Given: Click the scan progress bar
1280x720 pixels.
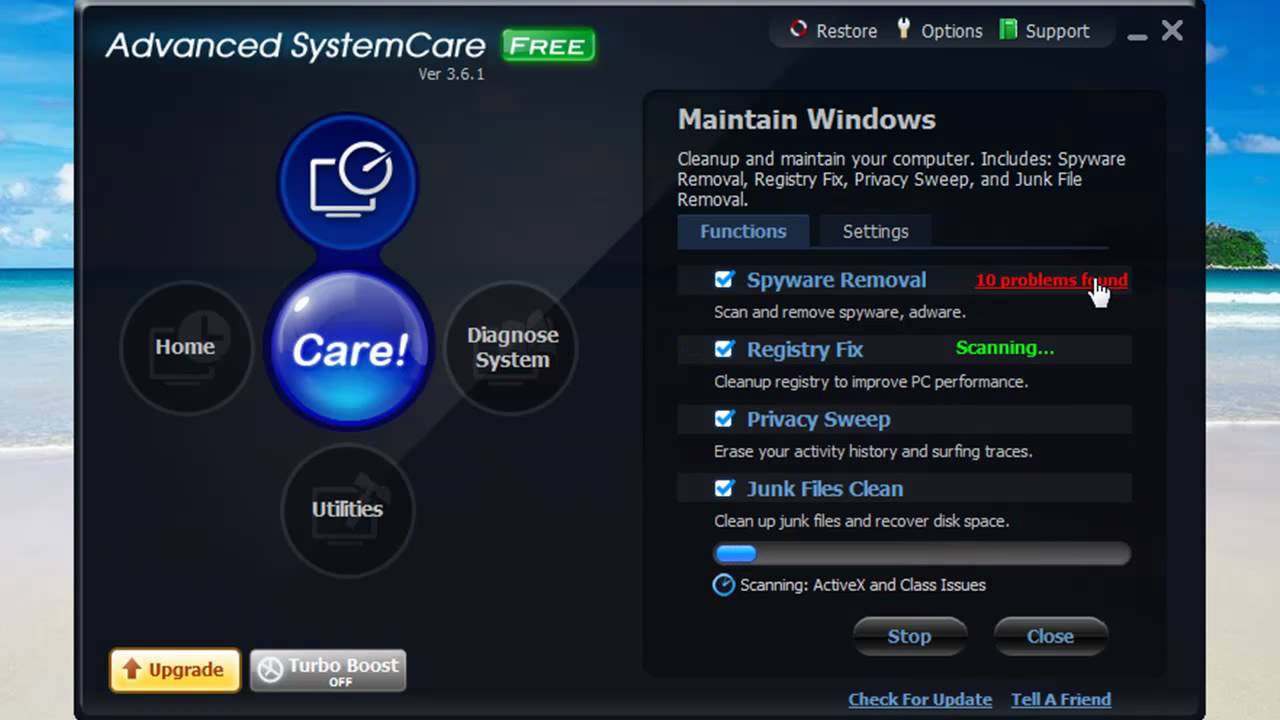Looking at the screenshot, I should 922,553.
